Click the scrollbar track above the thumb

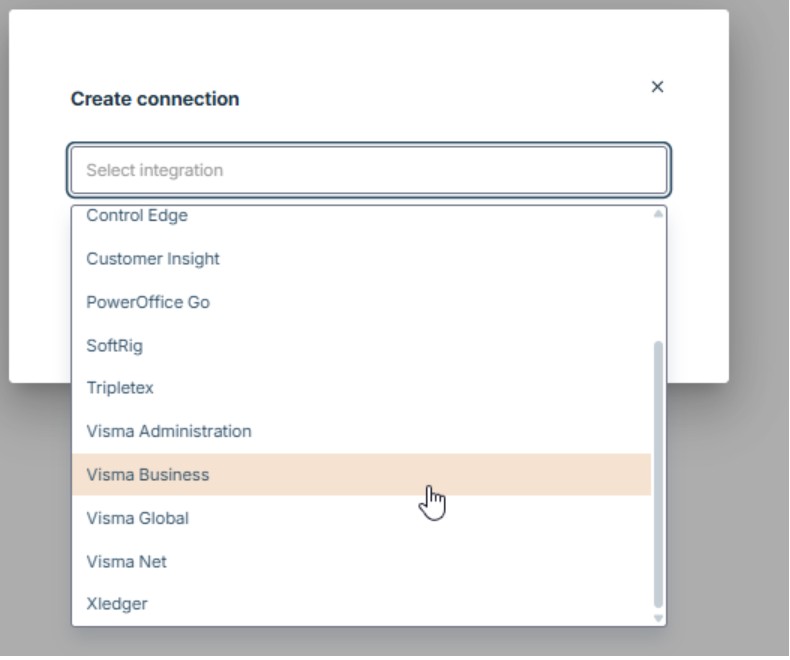(658, 280)
